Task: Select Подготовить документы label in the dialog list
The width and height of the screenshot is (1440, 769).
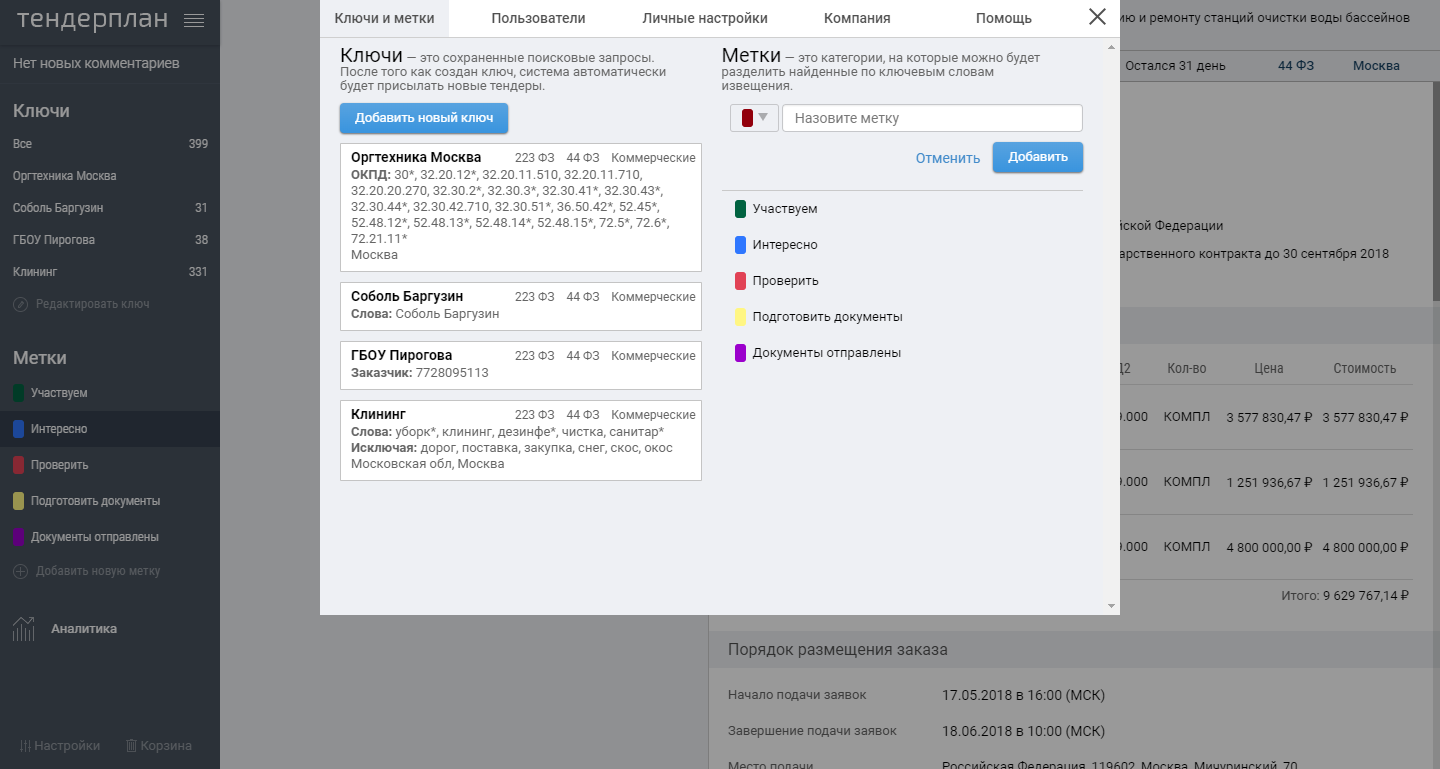Action: pyautogui.click(x=827, y=317)
